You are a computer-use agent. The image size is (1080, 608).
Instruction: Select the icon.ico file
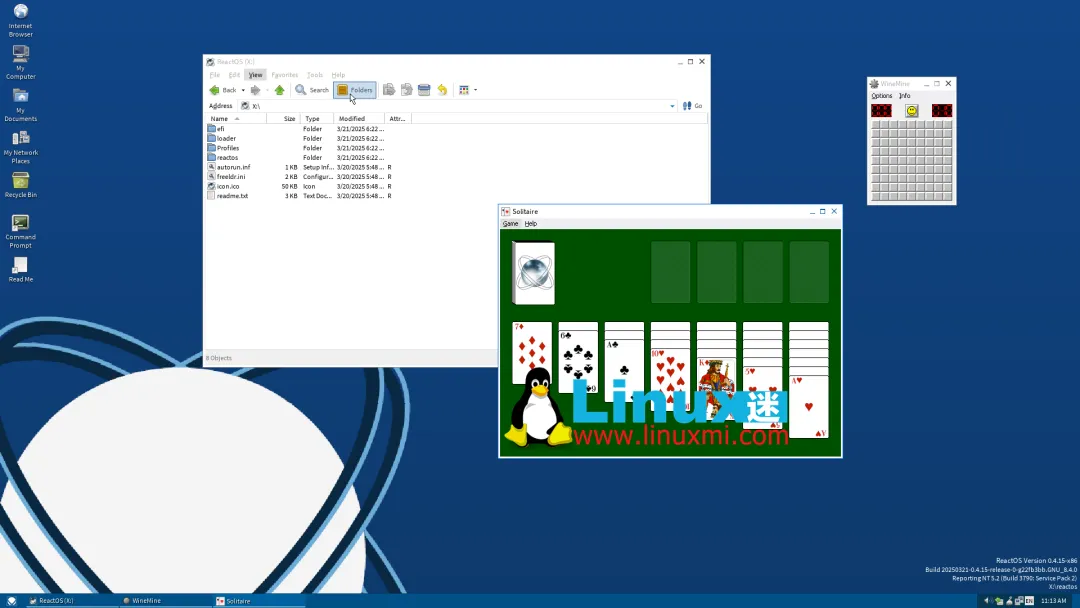224,187
